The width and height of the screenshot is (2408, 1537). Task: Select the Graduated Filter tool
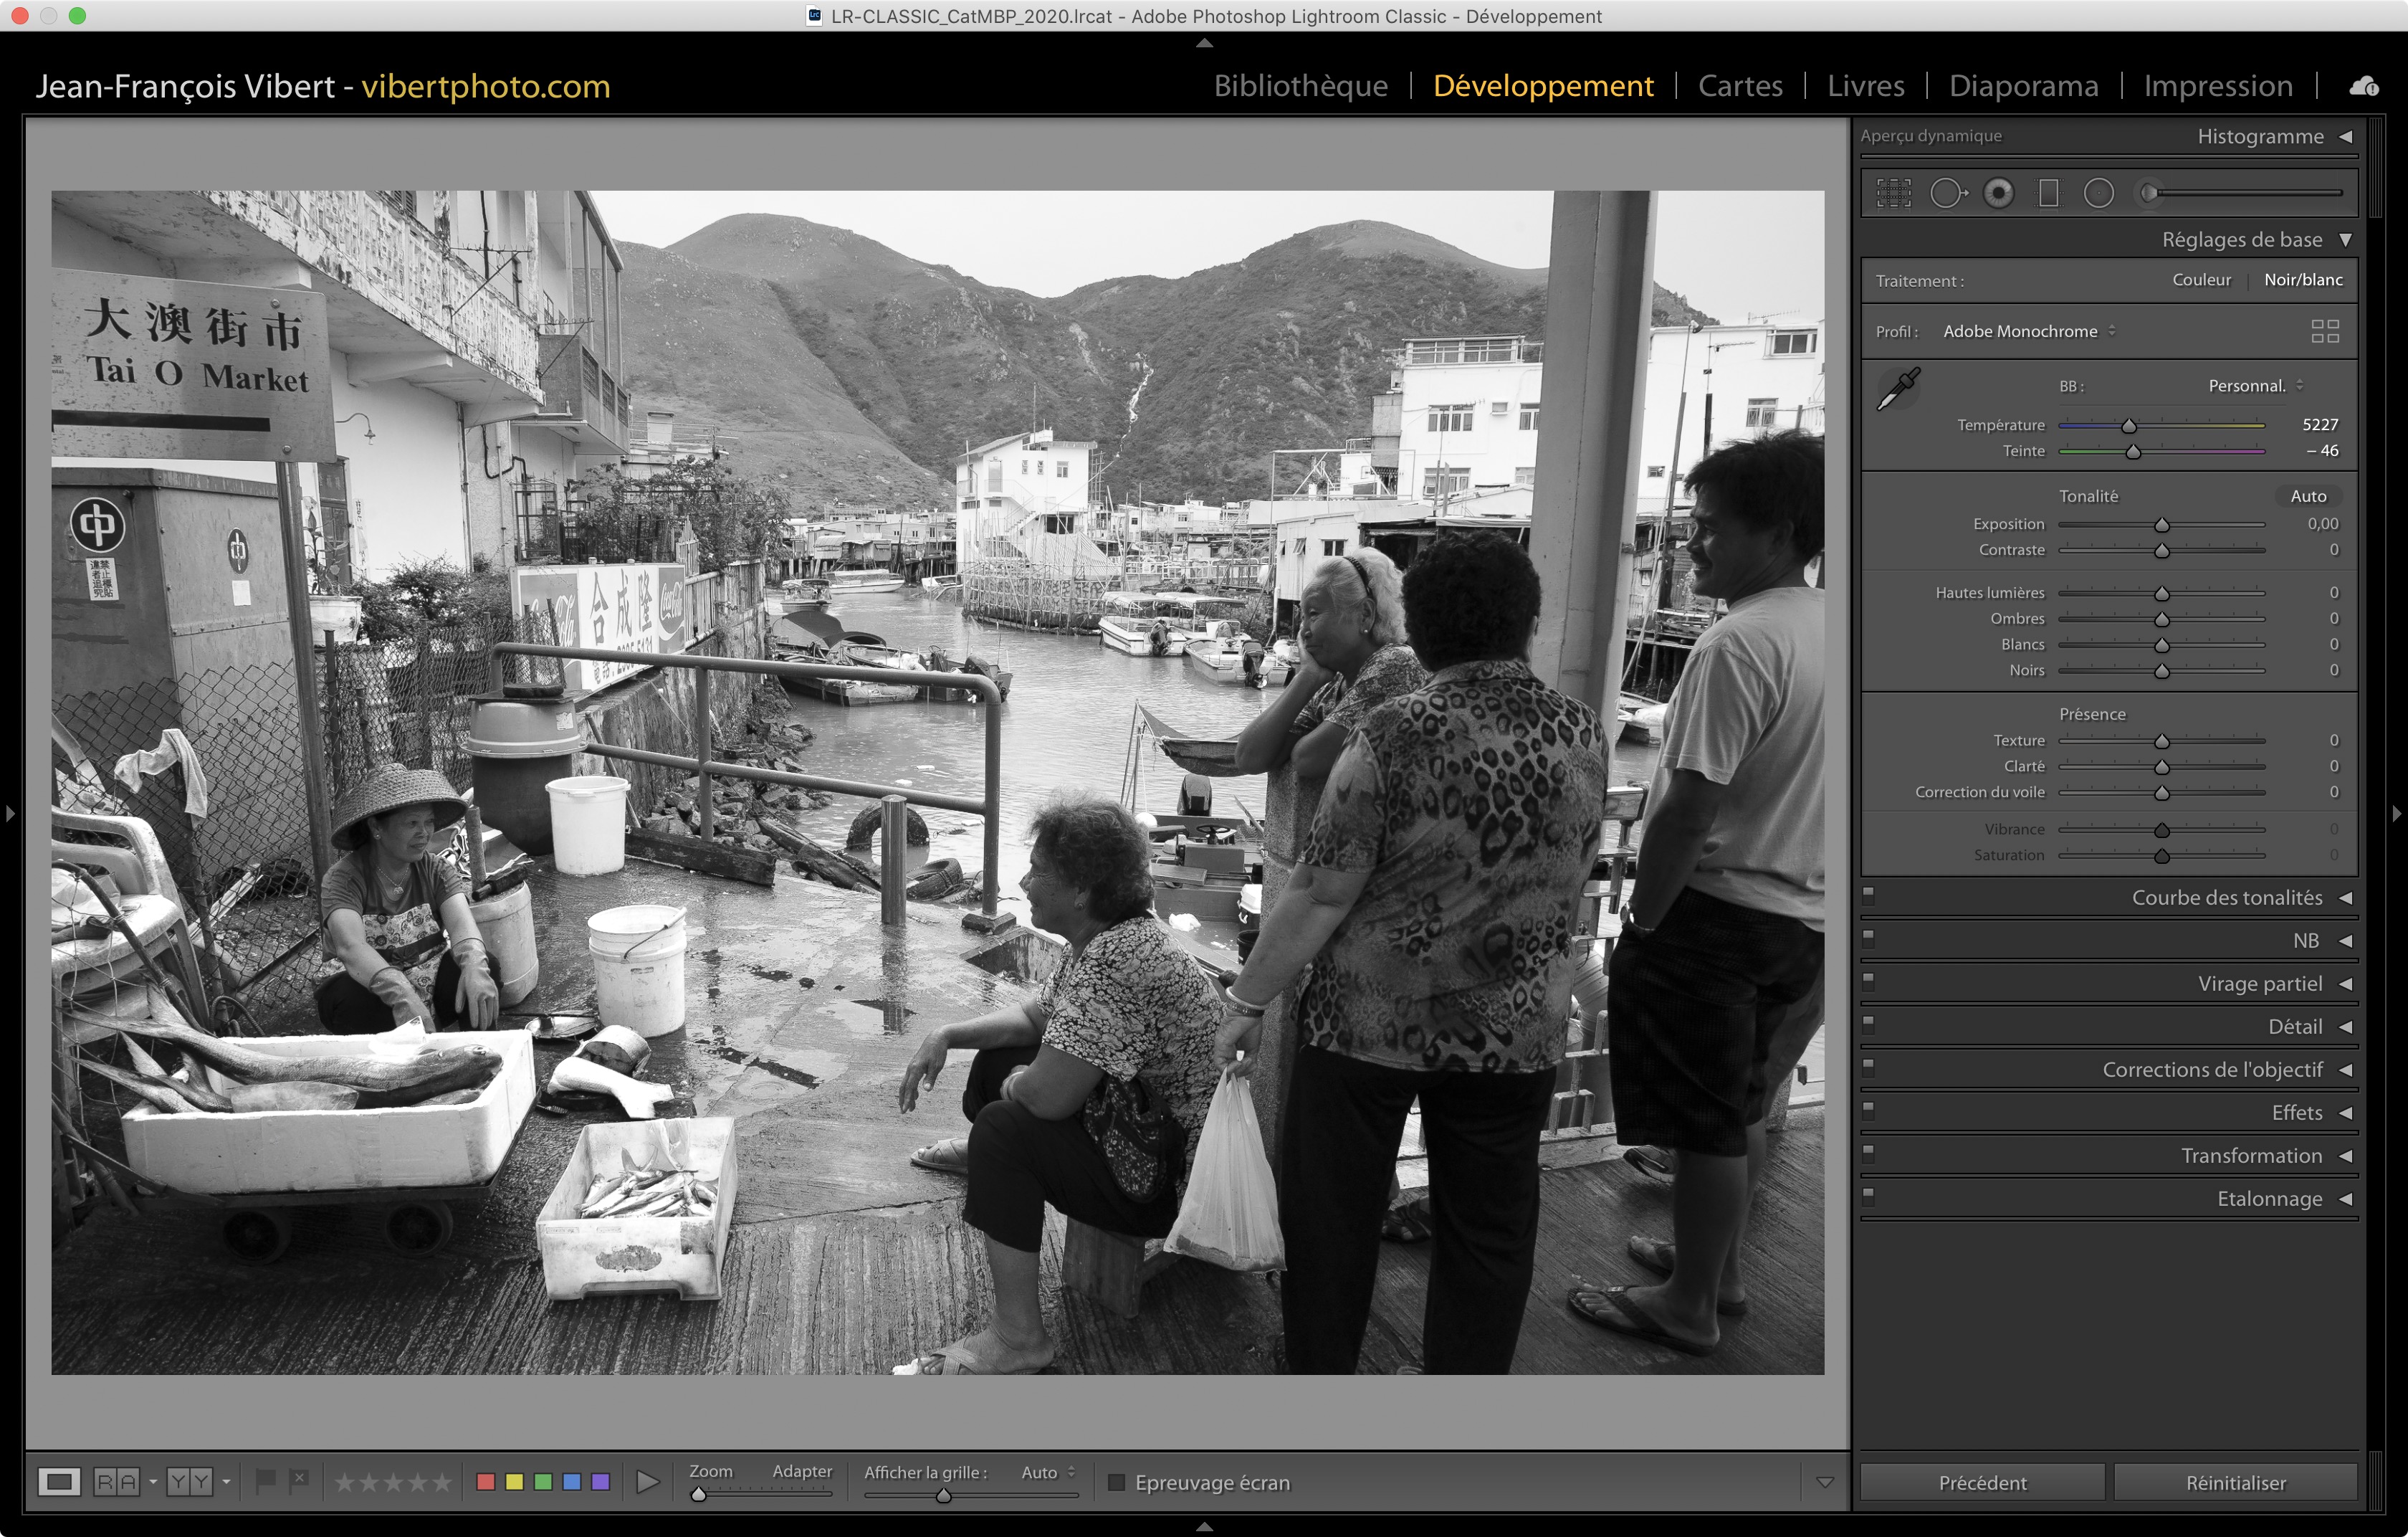tap(2048, 193)
